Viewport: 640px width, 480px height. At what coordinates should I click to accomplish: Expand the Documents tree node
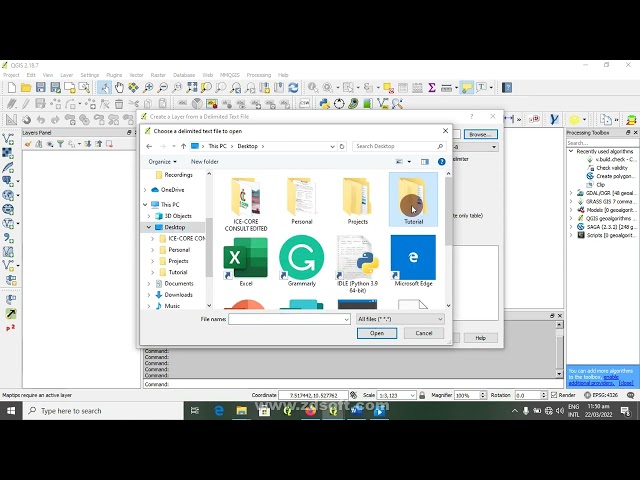pos(149,283)
